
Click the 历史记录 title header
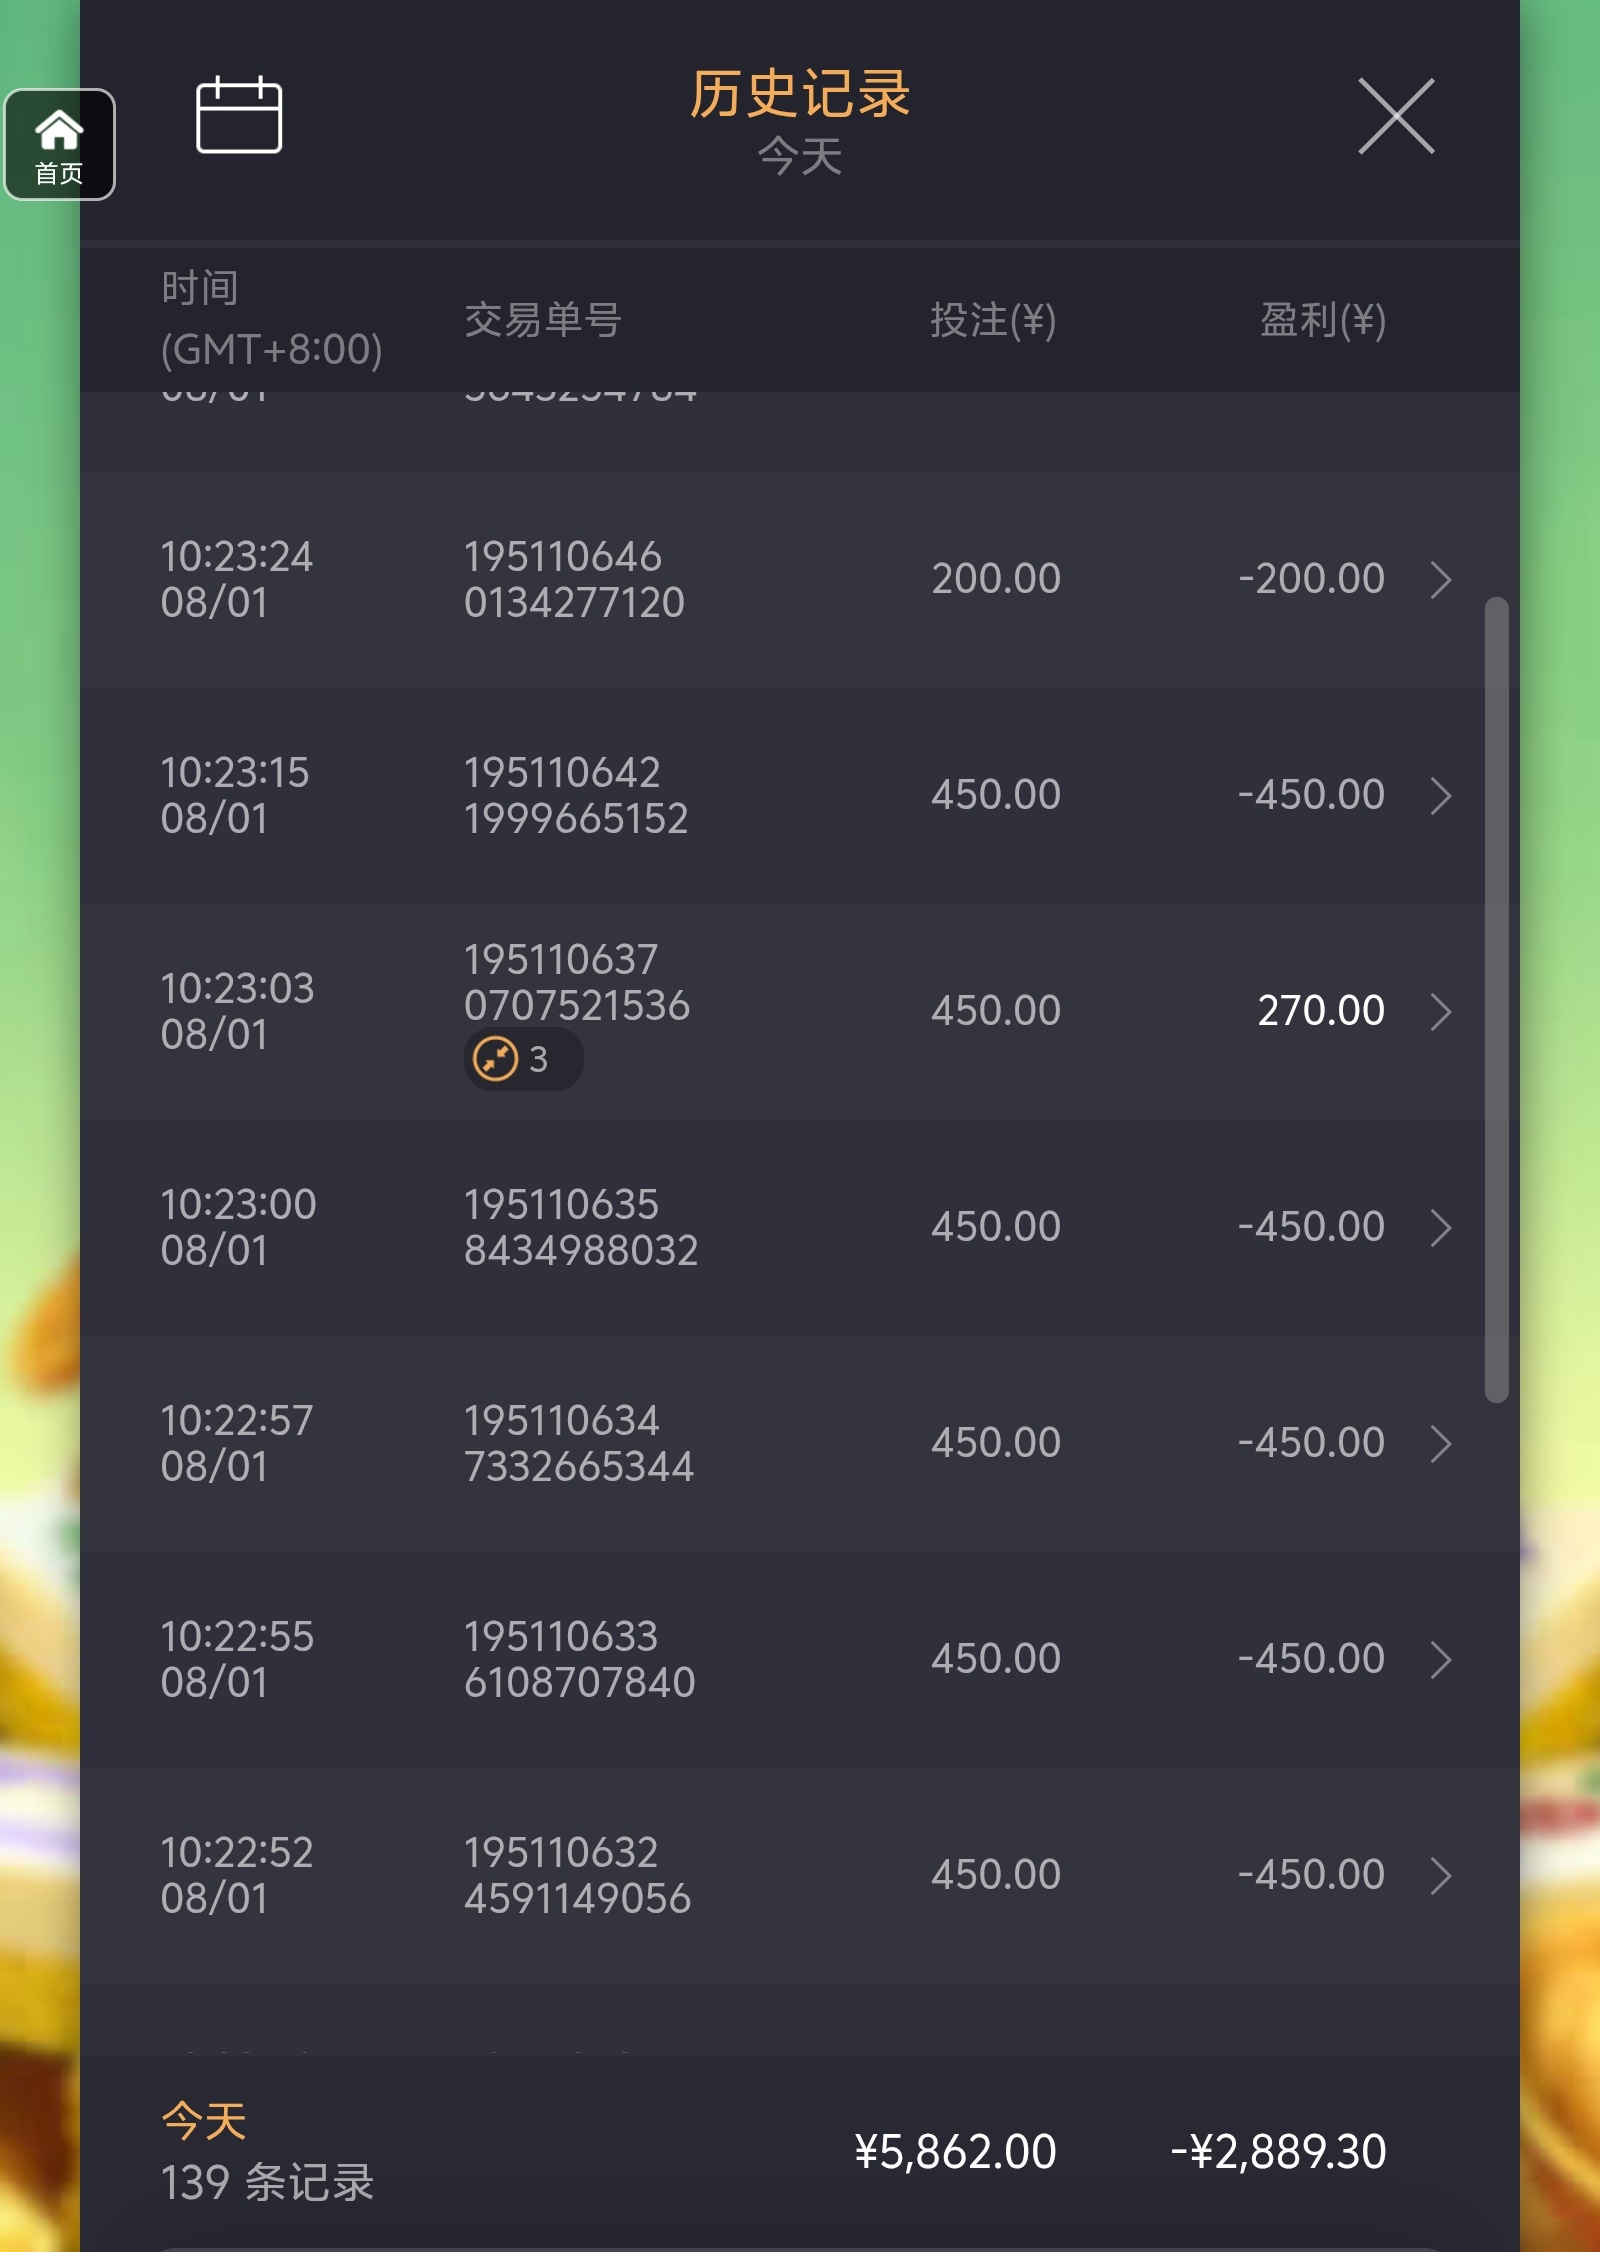pos(799,95)
